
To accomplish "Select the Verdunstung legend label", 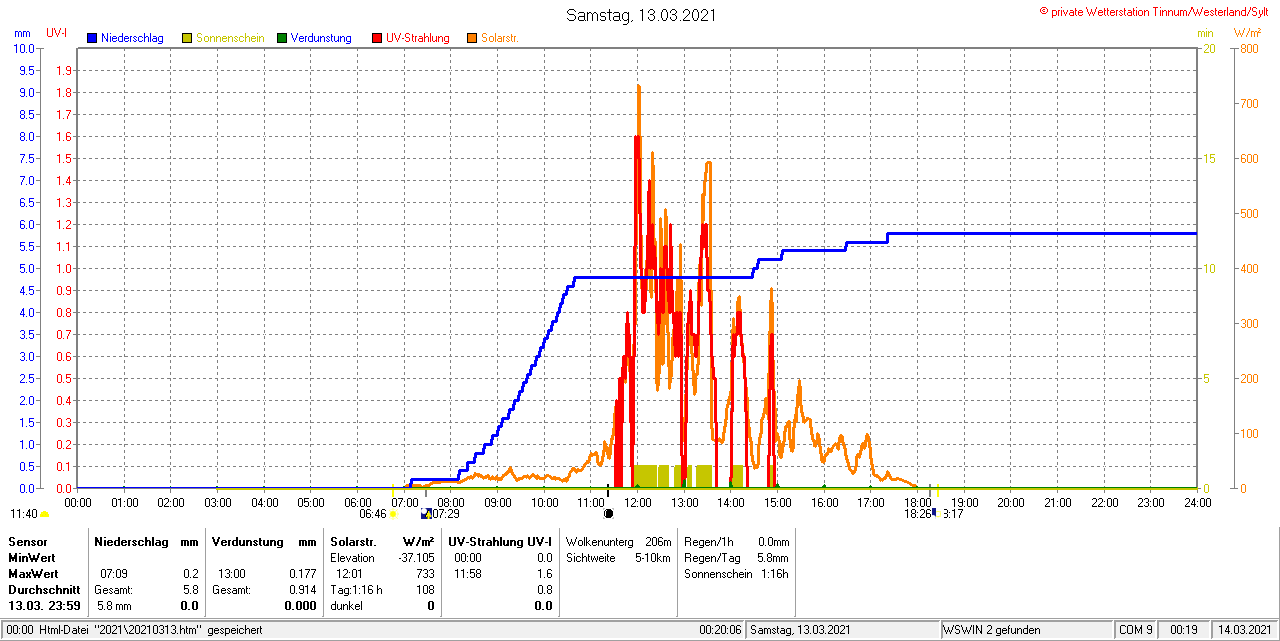I will (321, 38).
